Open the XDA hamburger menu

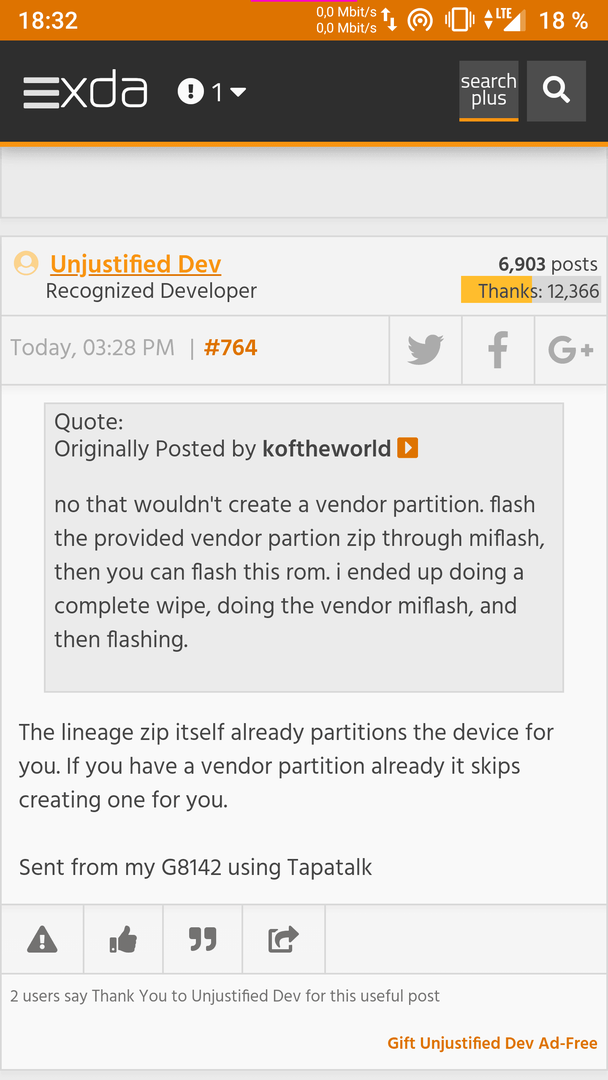click(41, 92)
